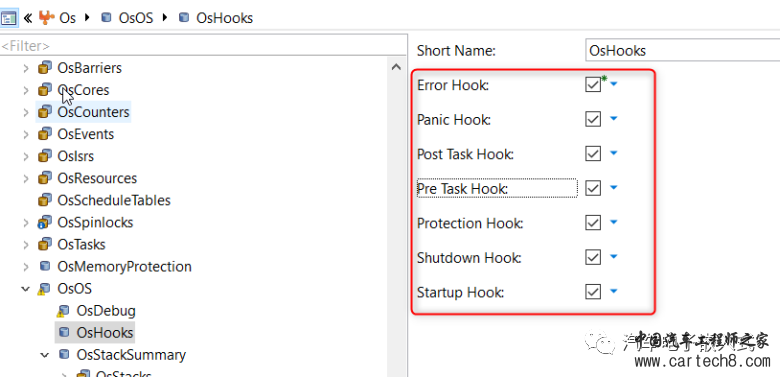Click the OsMemoryProtection cylinder icon
The image size is (780, 377).
point(45,267)
